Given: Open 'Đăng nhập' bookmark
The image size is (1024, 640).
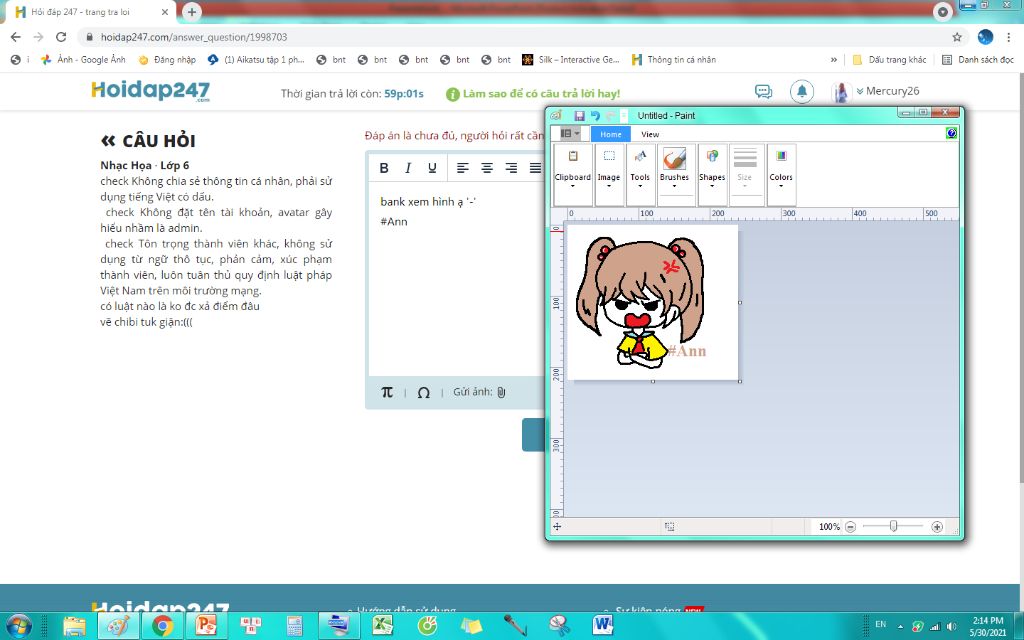Looking at the screenshot, I should point(167,59).
